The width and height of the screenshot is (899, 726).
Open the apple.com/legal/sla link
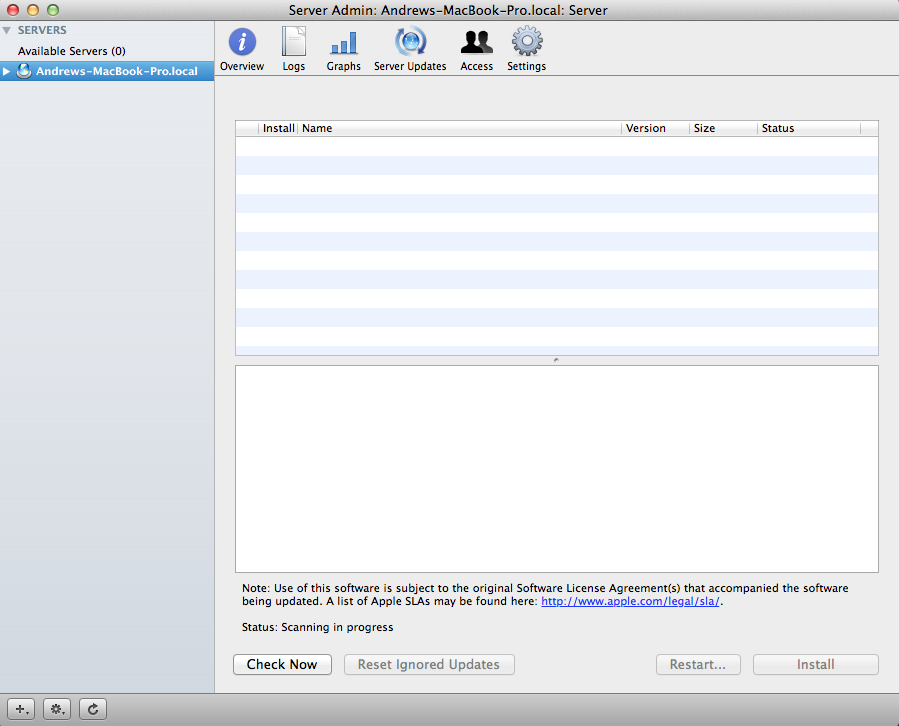tap(630, 602)
